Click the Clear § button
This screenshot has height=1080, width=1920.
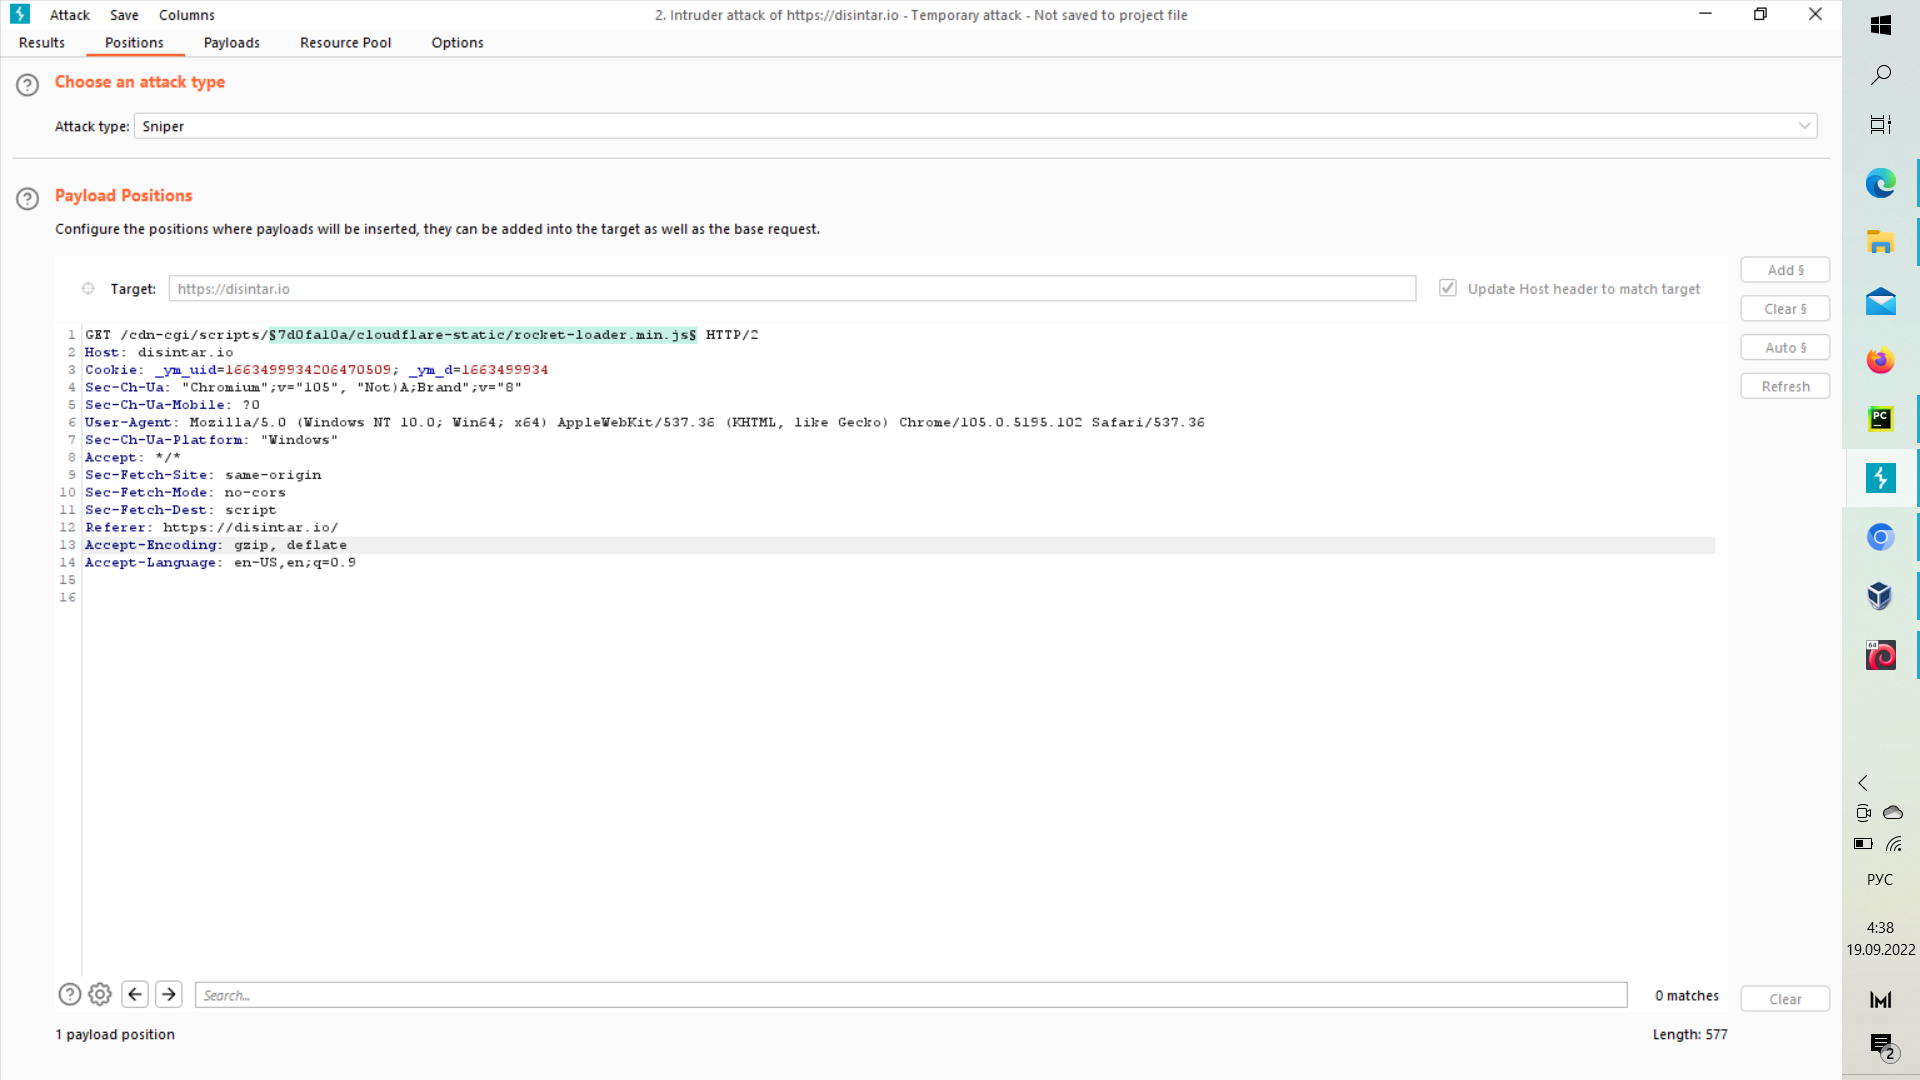pos(1786,309)
